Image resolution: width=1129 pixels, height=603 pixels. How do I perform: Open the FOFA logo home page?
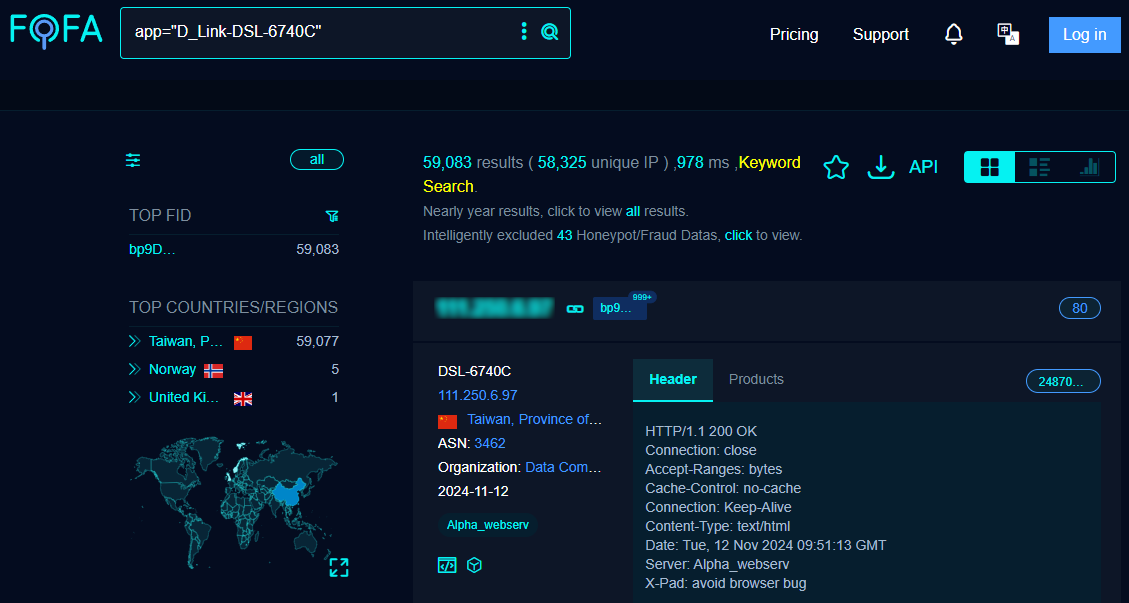[x=56, y=31]
